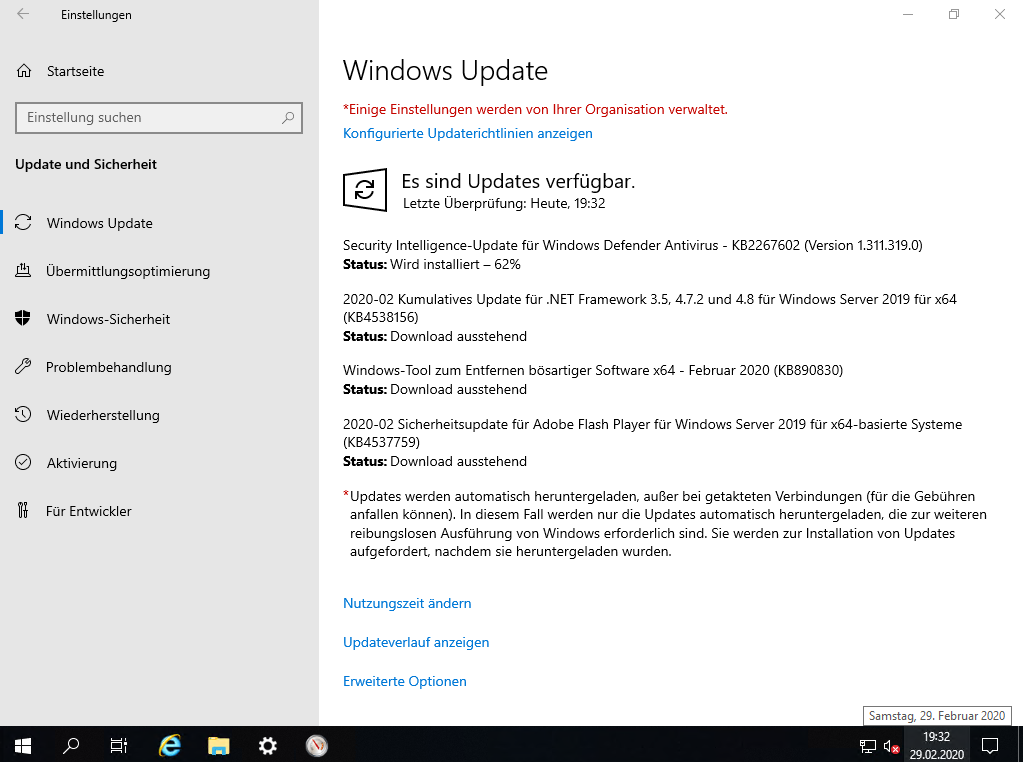Open Konfigurierte Updaterichtlinien anzeigen link

(x=468, y=133)
